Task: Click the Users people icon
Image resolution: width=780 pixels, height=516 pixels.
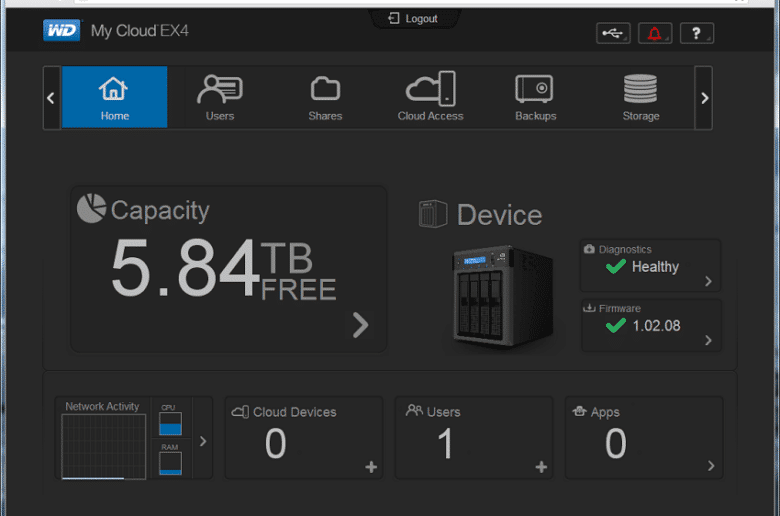Action: click(414, 411)
